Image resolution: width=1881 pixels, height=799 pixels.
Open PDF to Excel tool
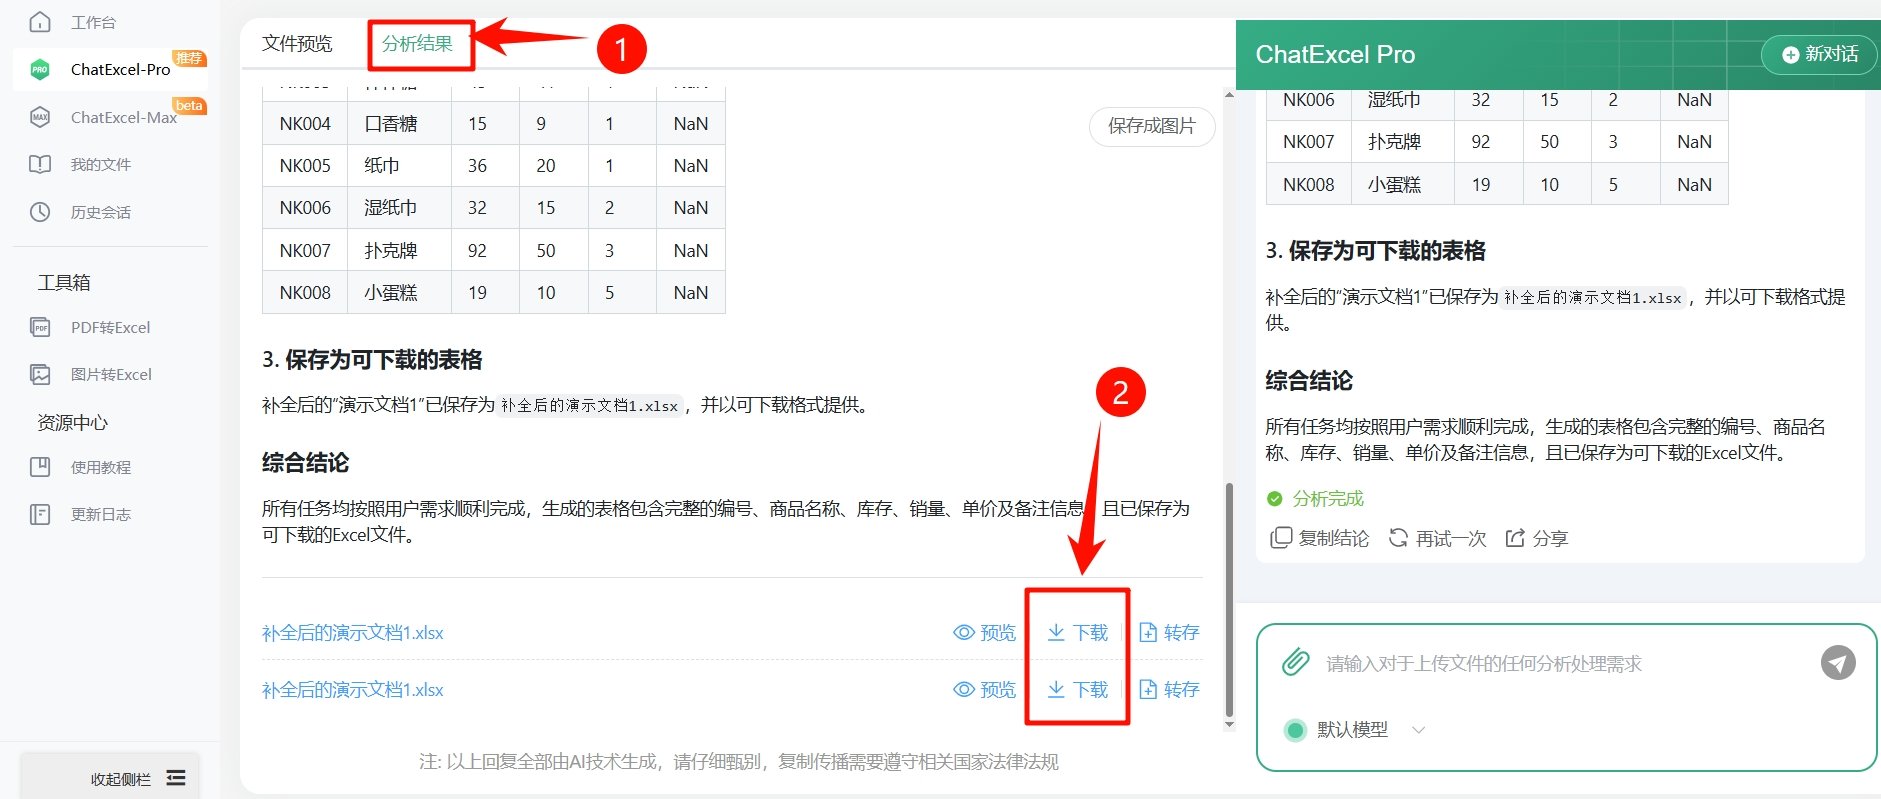click(x=110, y=327)
